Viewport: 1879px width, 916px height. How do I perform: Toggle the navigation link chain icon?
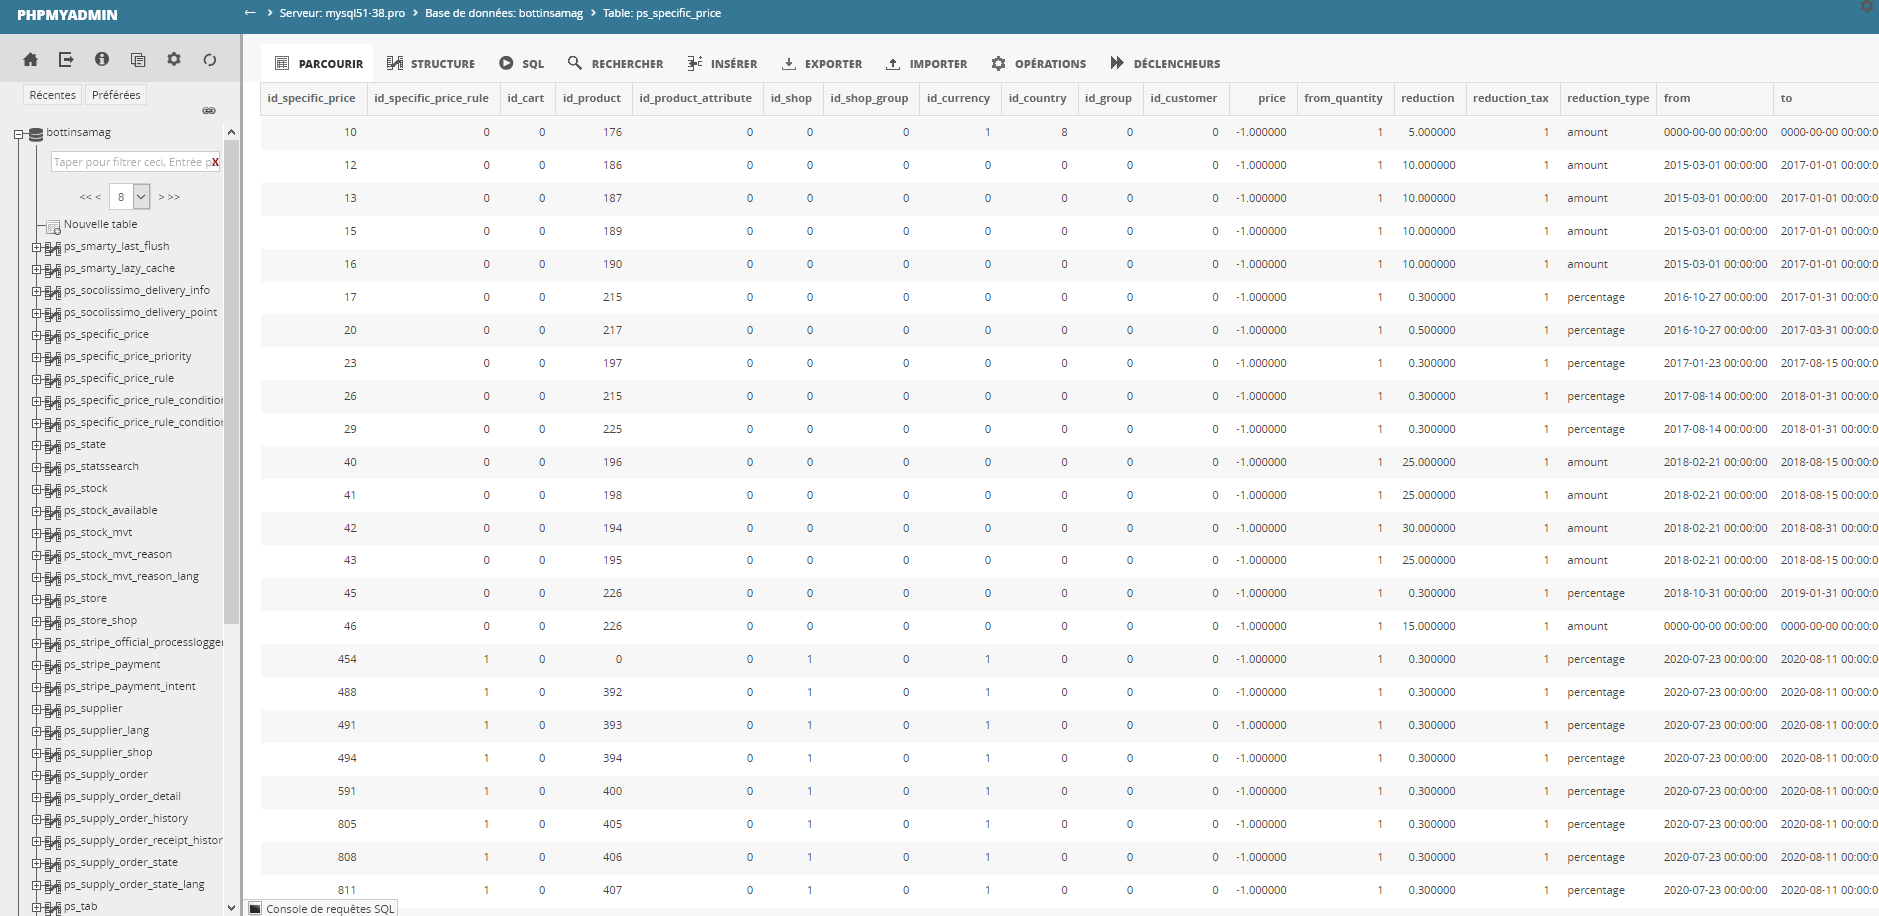209,111
